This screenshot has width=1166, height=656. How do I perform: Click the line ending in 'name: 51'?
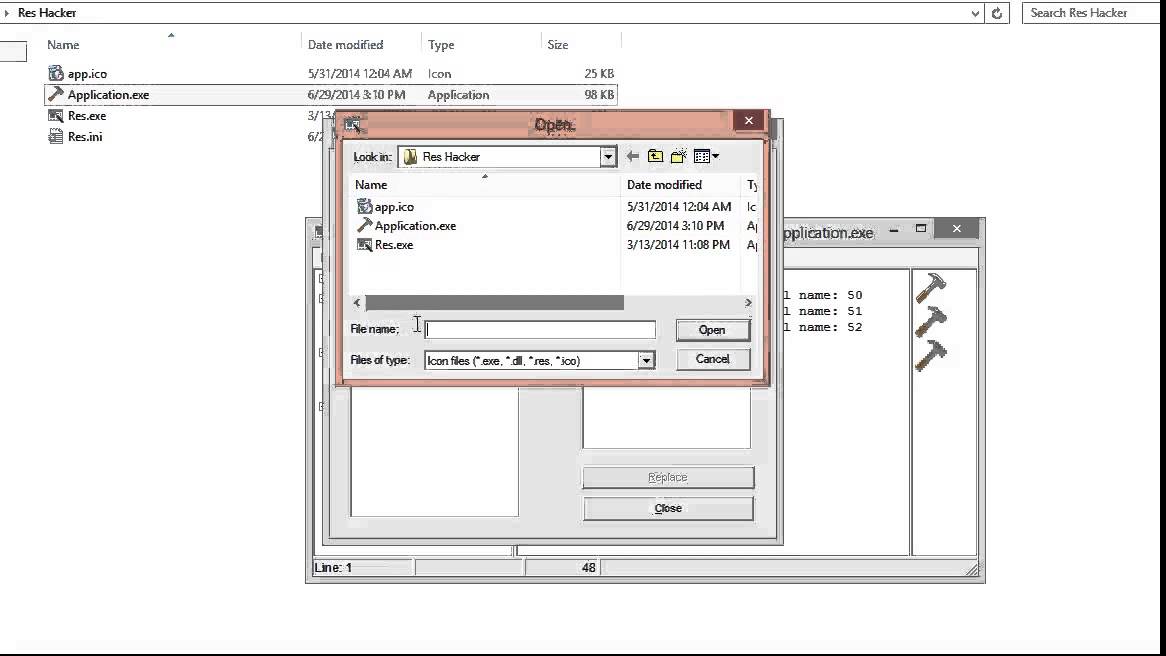click(823, 312)
